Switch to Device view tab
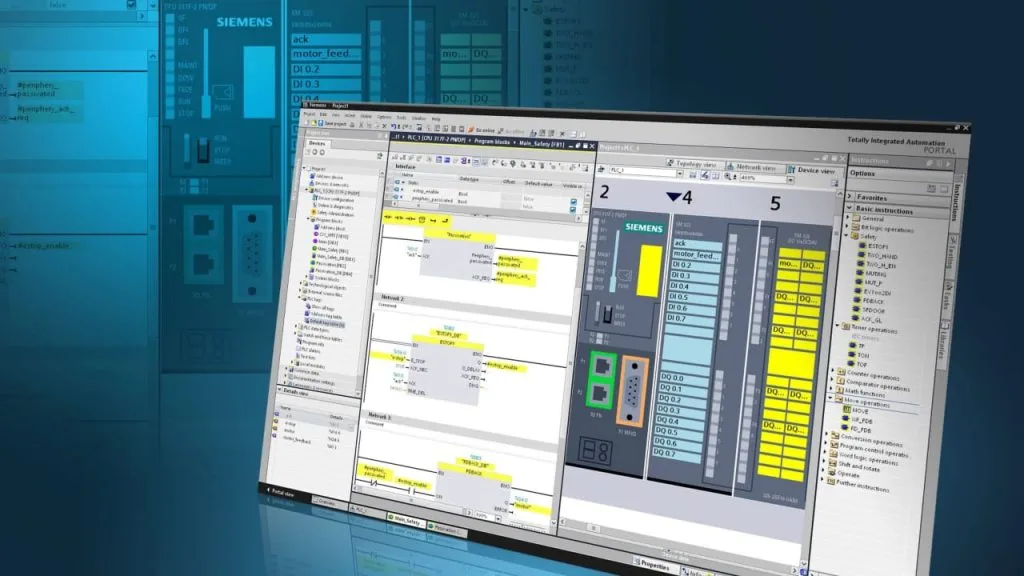The image size is (1024, 576). click(x=814, y=170)
